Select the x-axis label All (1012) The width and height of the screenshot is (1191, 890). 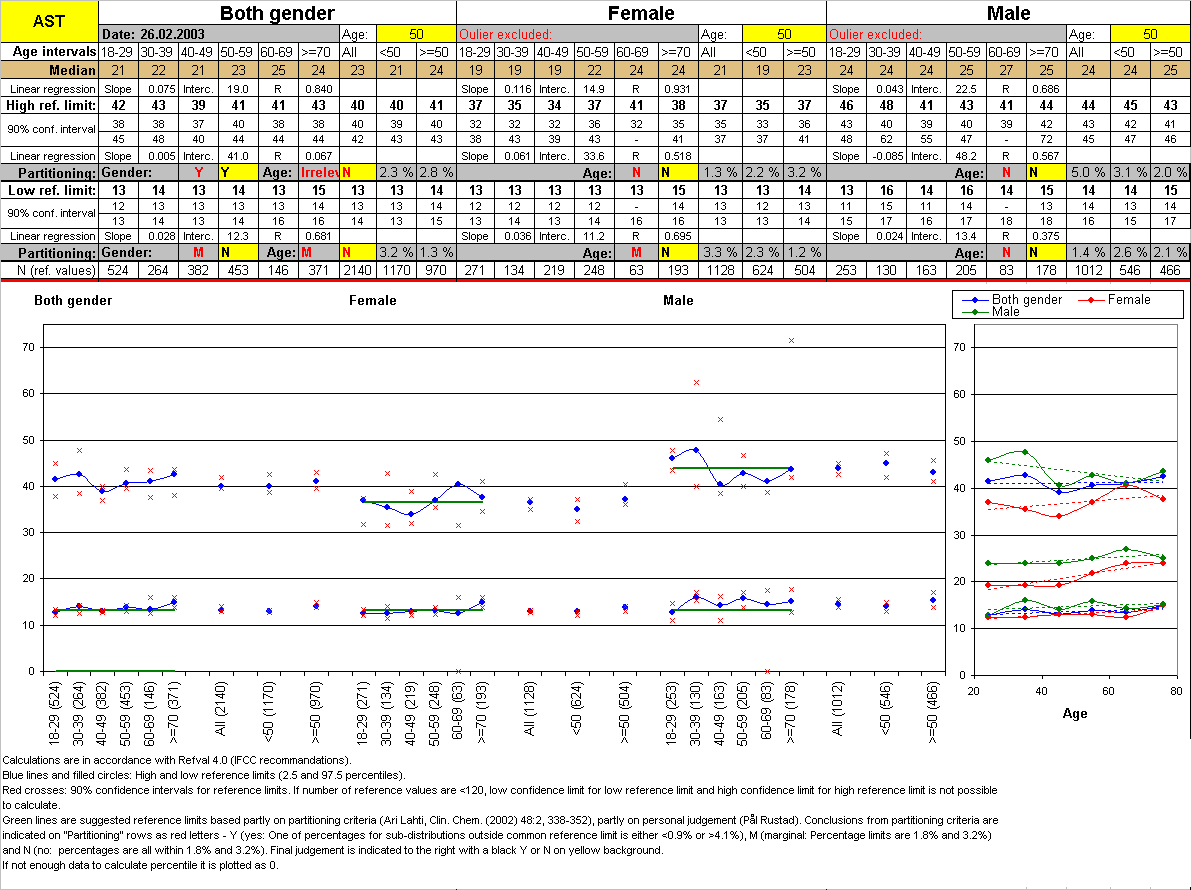[x=838, y=709]
